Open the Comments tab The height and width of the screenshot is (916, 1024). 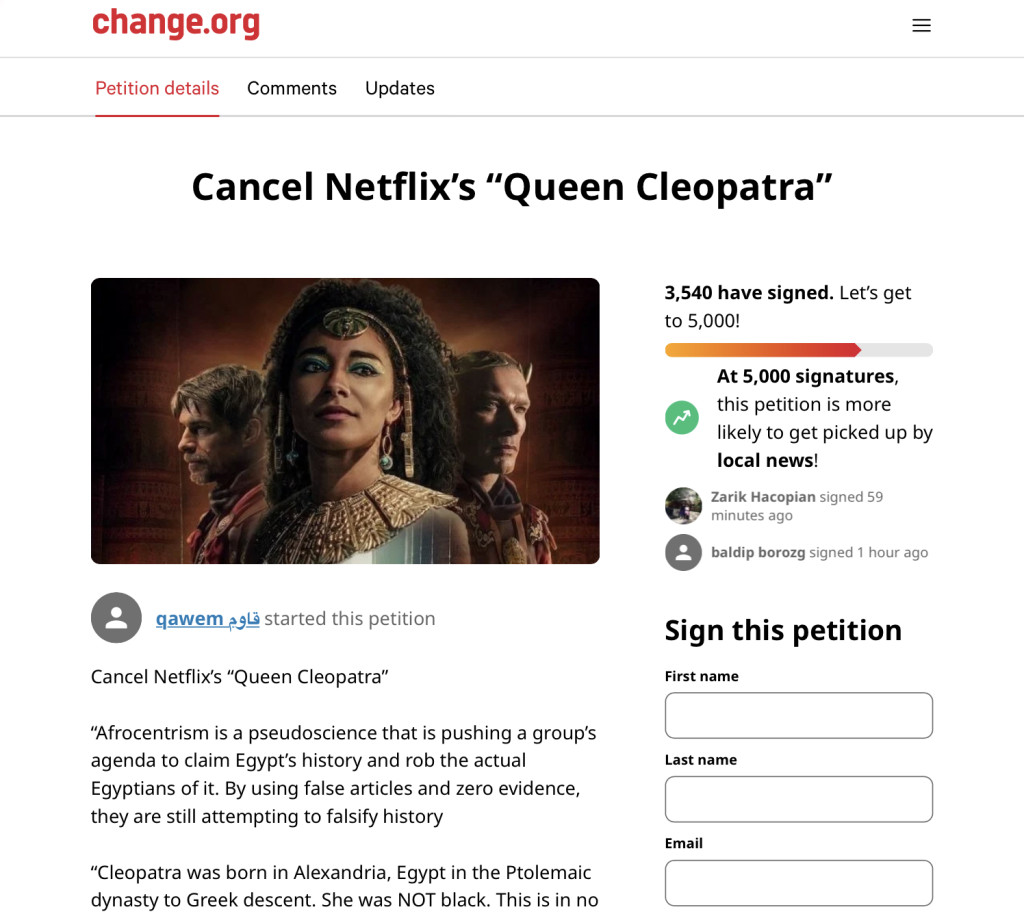(x=292, y=88)
